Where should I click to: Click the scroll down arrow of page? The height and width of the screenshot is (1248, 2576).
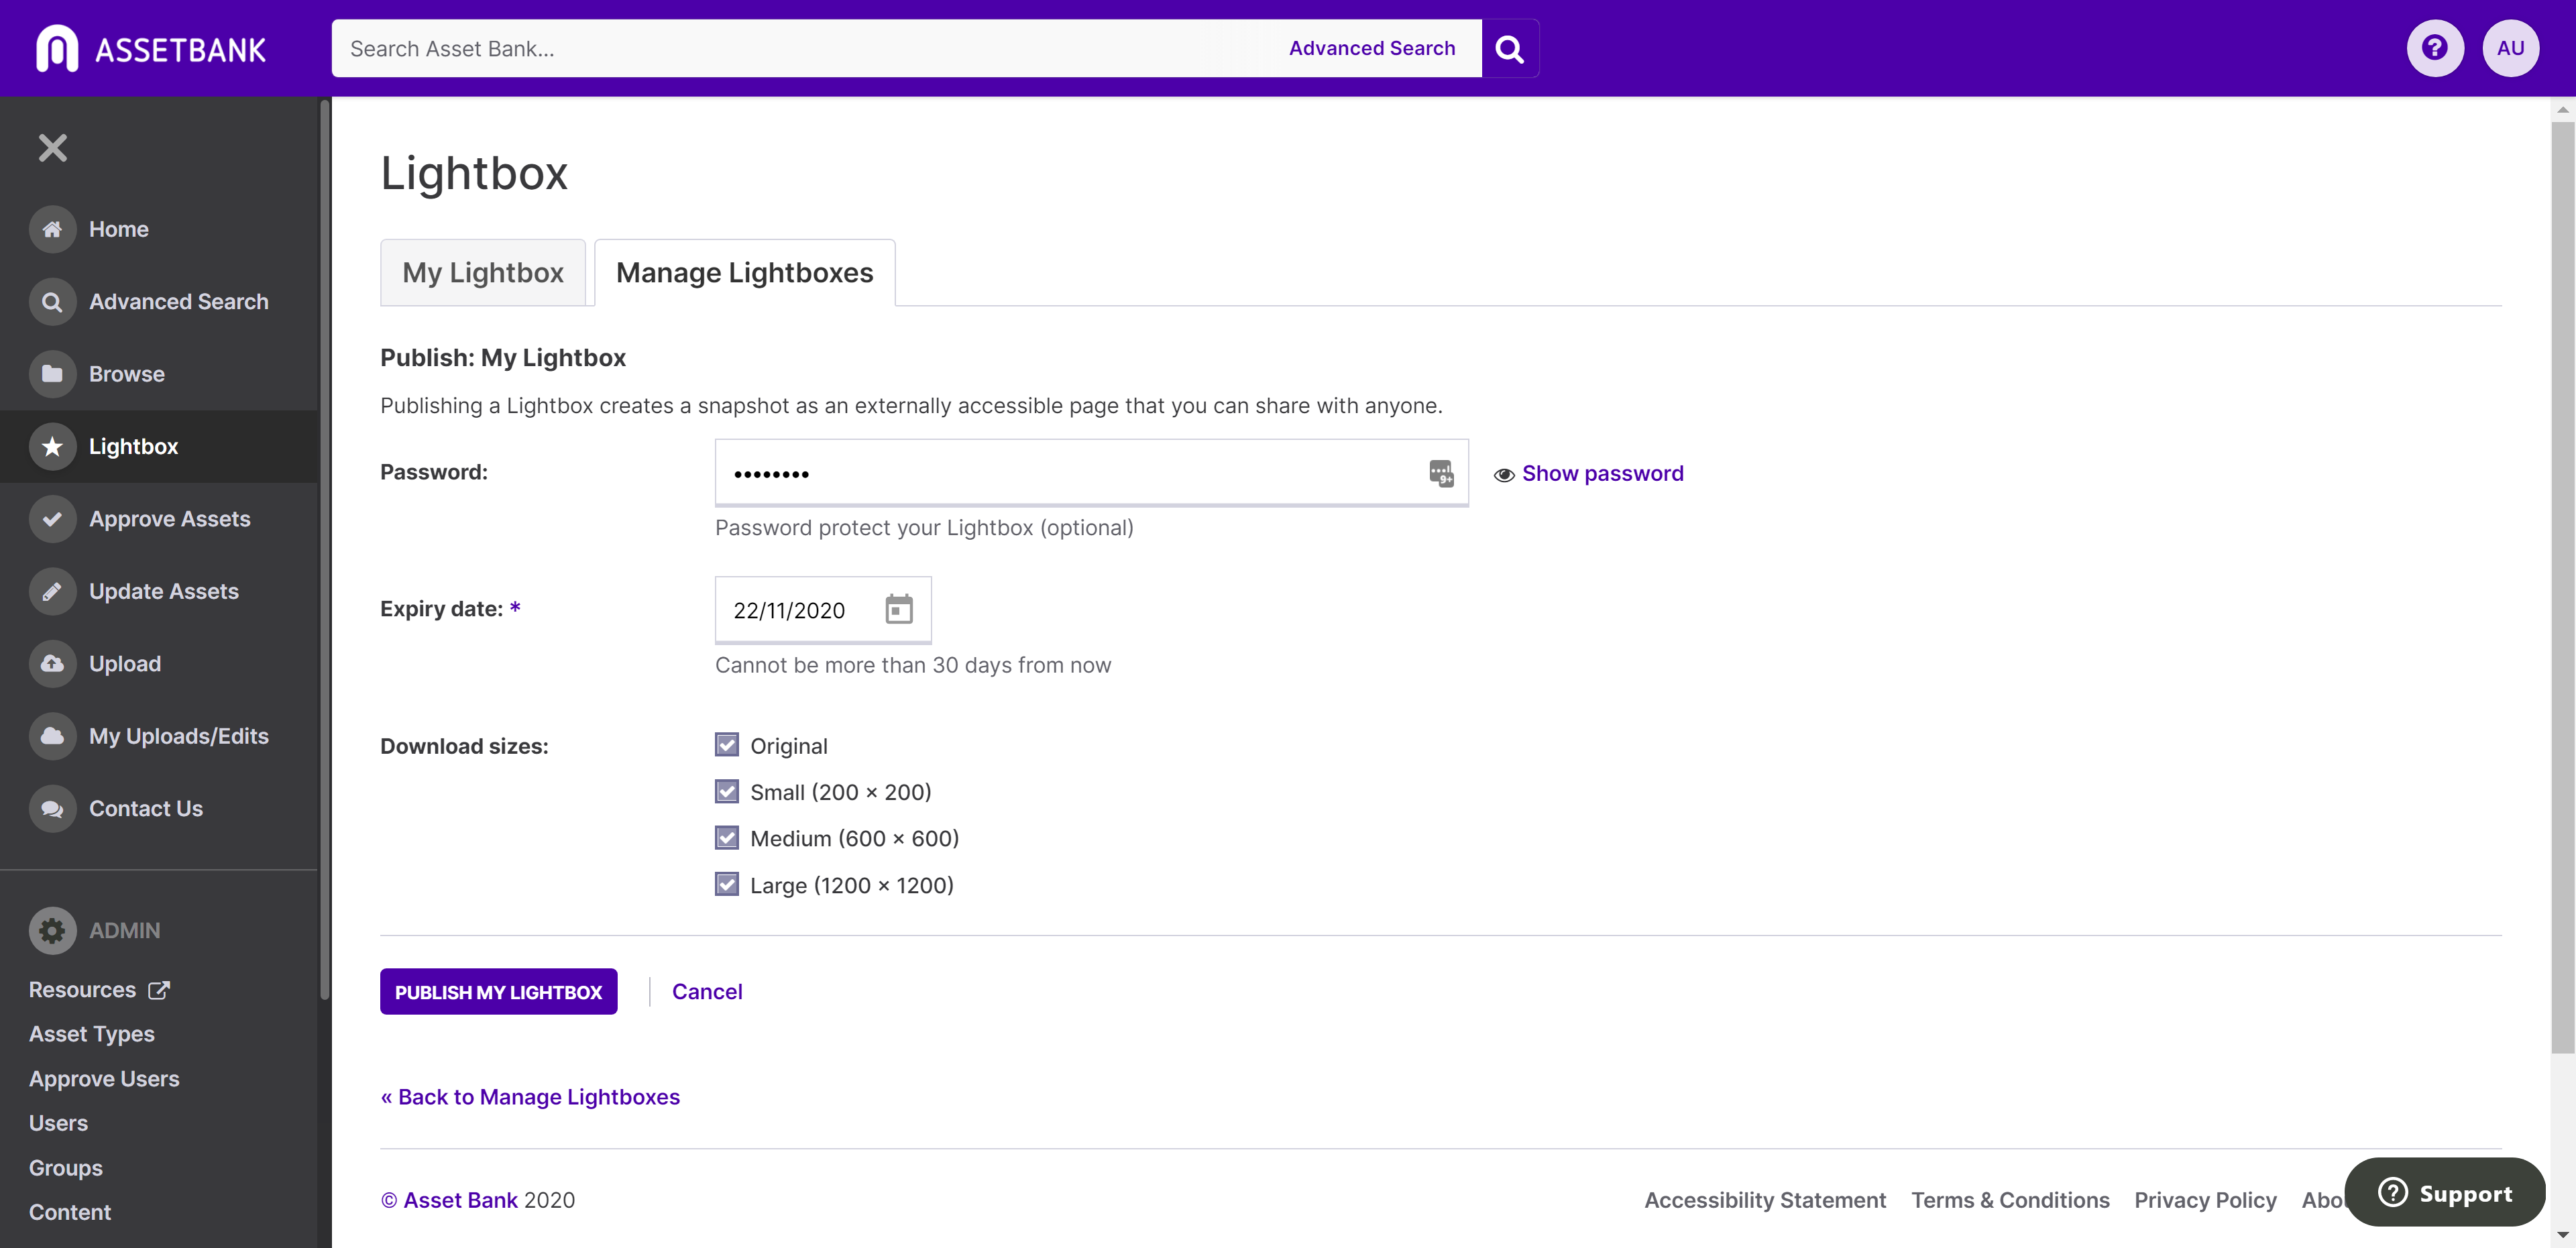2563,1236
